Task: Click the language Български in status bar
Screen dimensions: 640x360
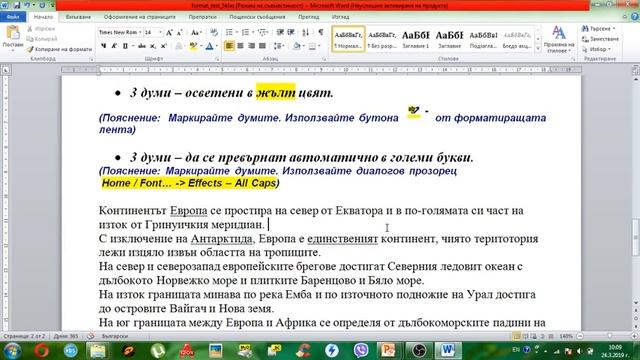Action: pos(115,336)
